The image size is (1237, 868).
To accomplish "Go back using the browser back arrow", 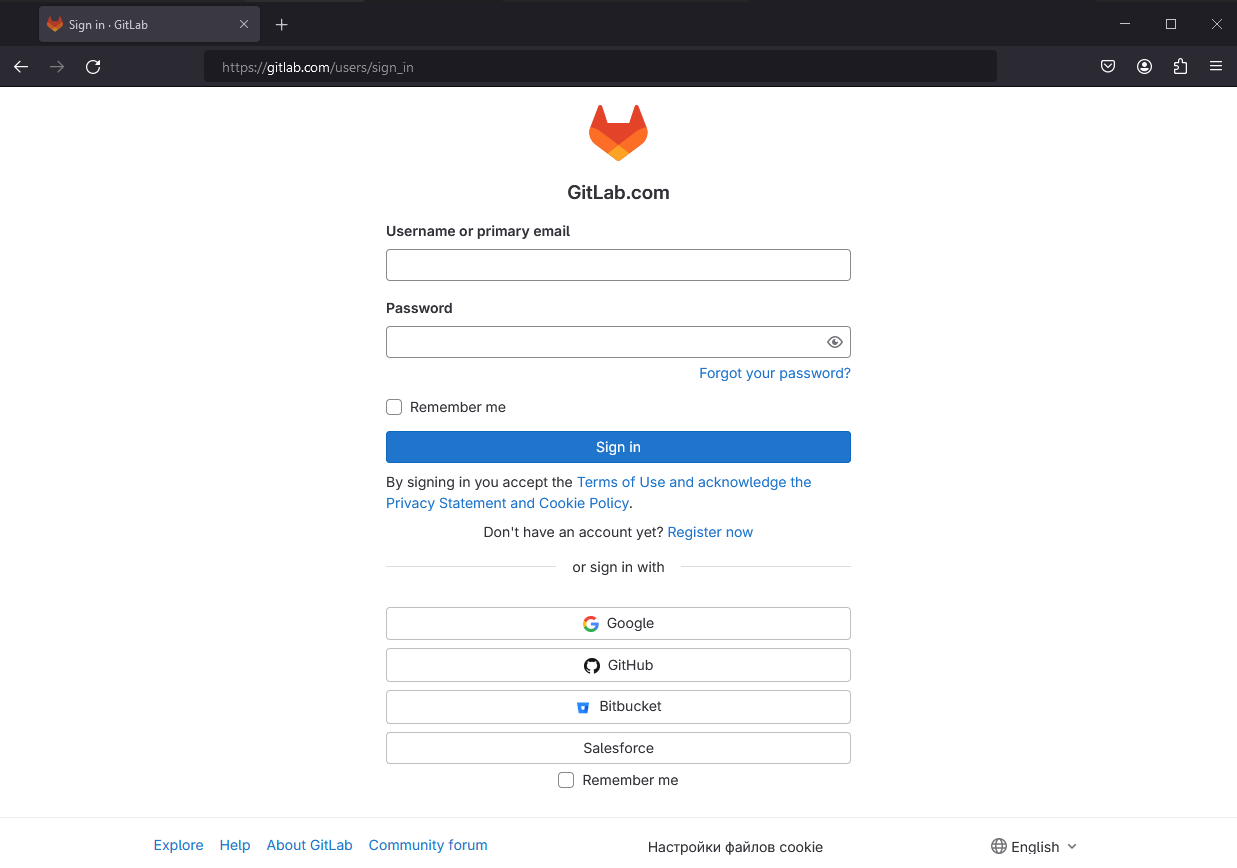I will click(21, 67).
